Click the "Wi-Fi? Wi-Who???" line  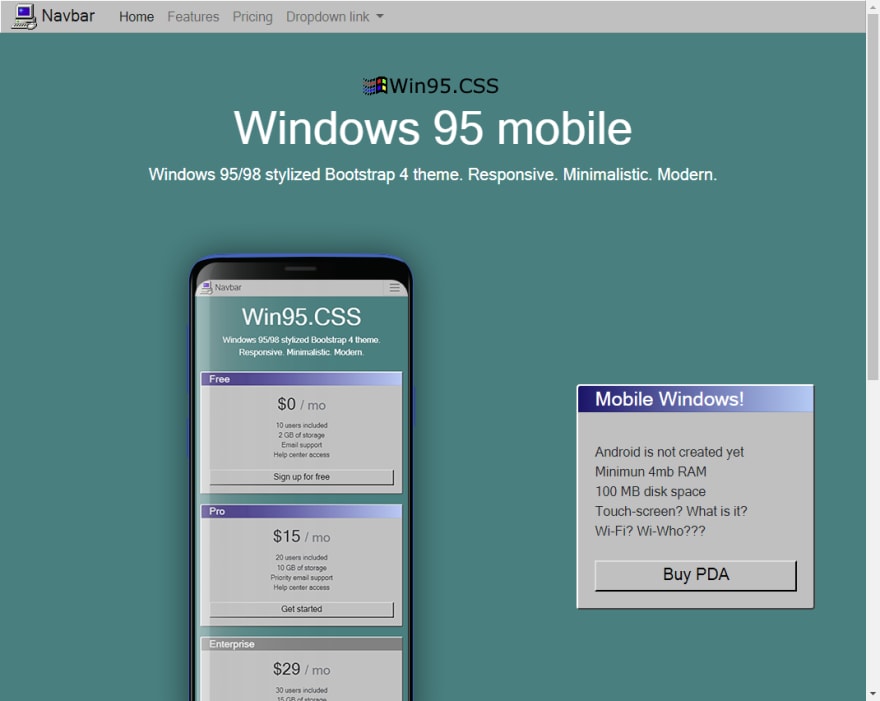[x=650, y=531]
